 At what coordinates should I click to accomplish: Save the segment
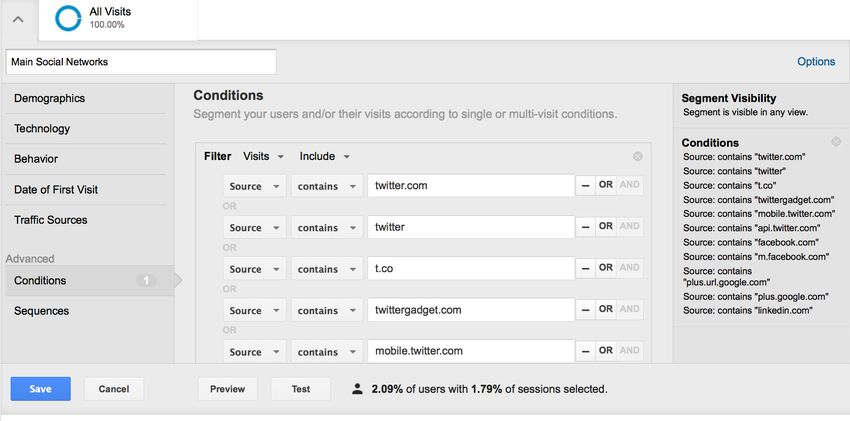41,388
